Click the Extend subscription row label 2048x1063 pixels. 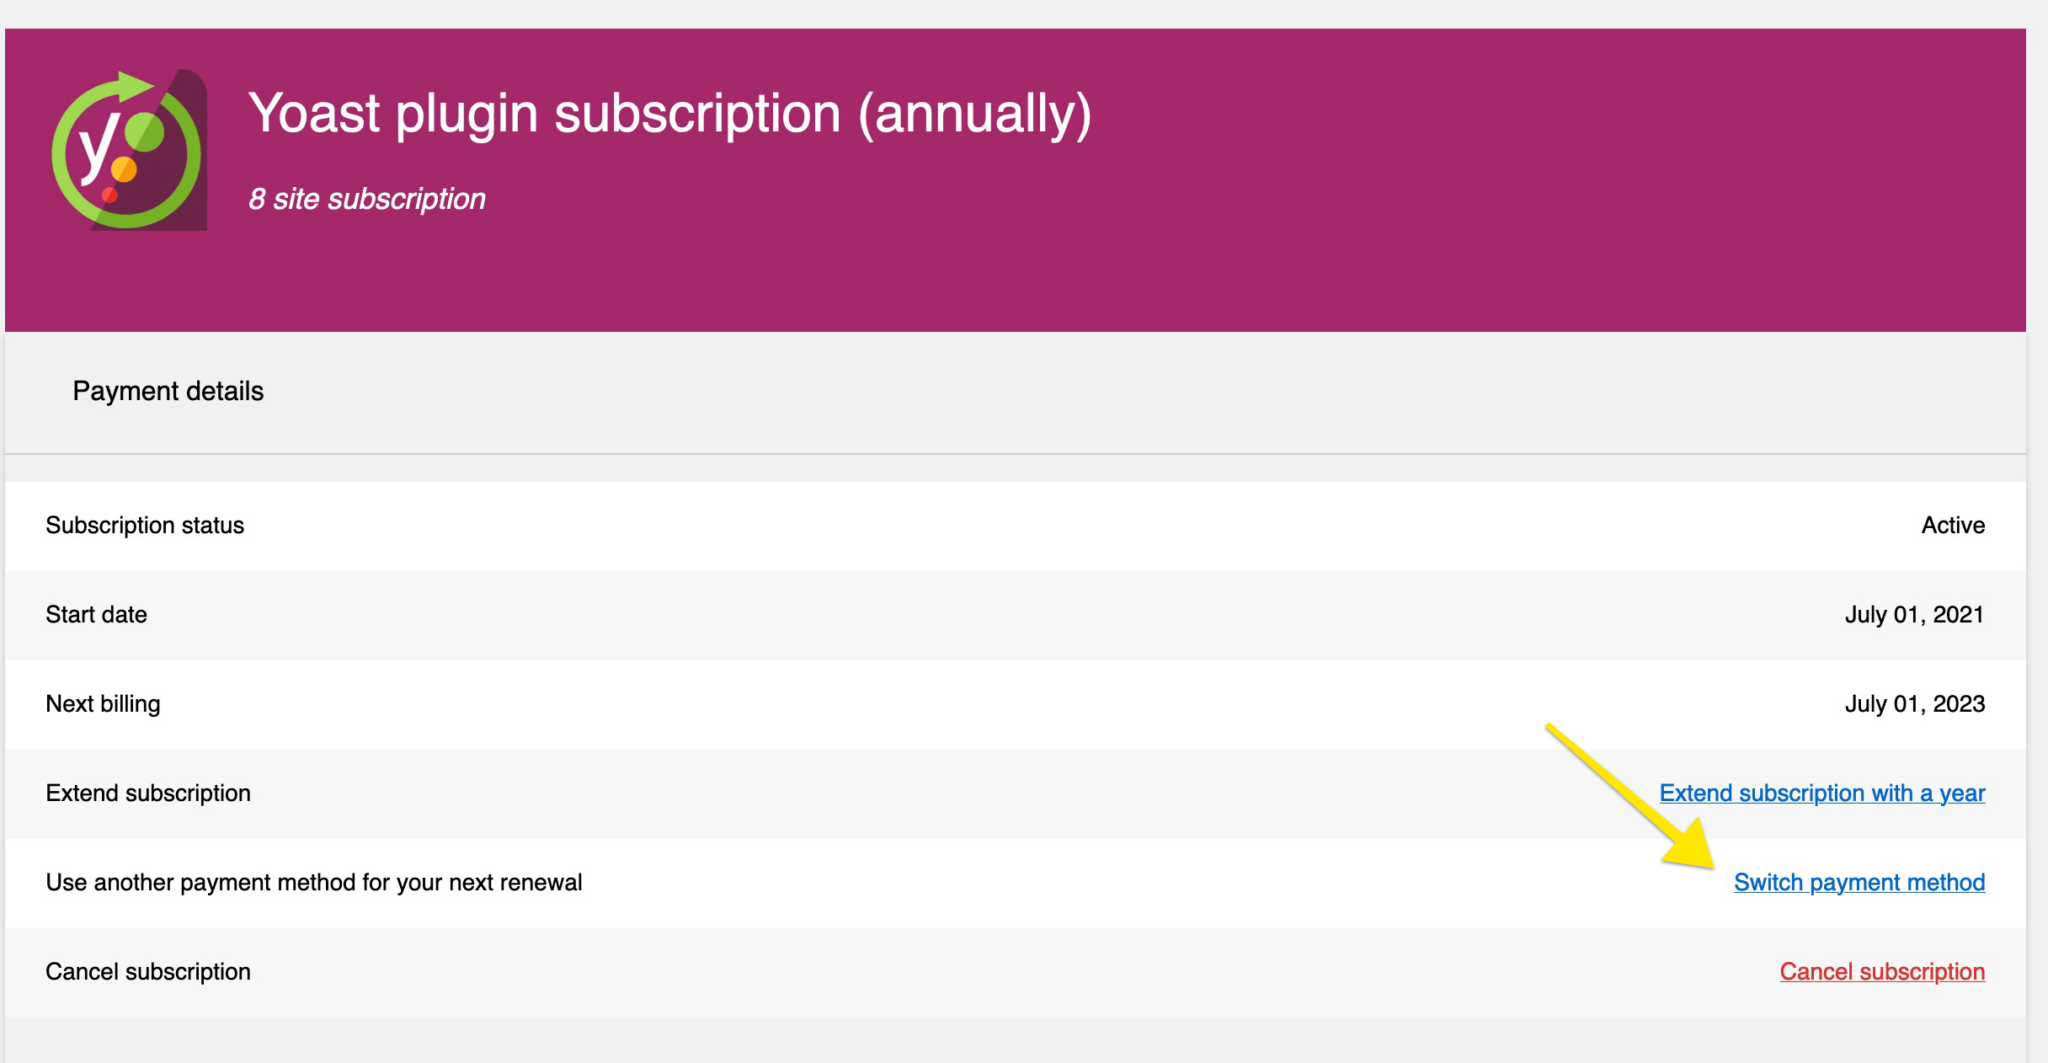point(148,793)
